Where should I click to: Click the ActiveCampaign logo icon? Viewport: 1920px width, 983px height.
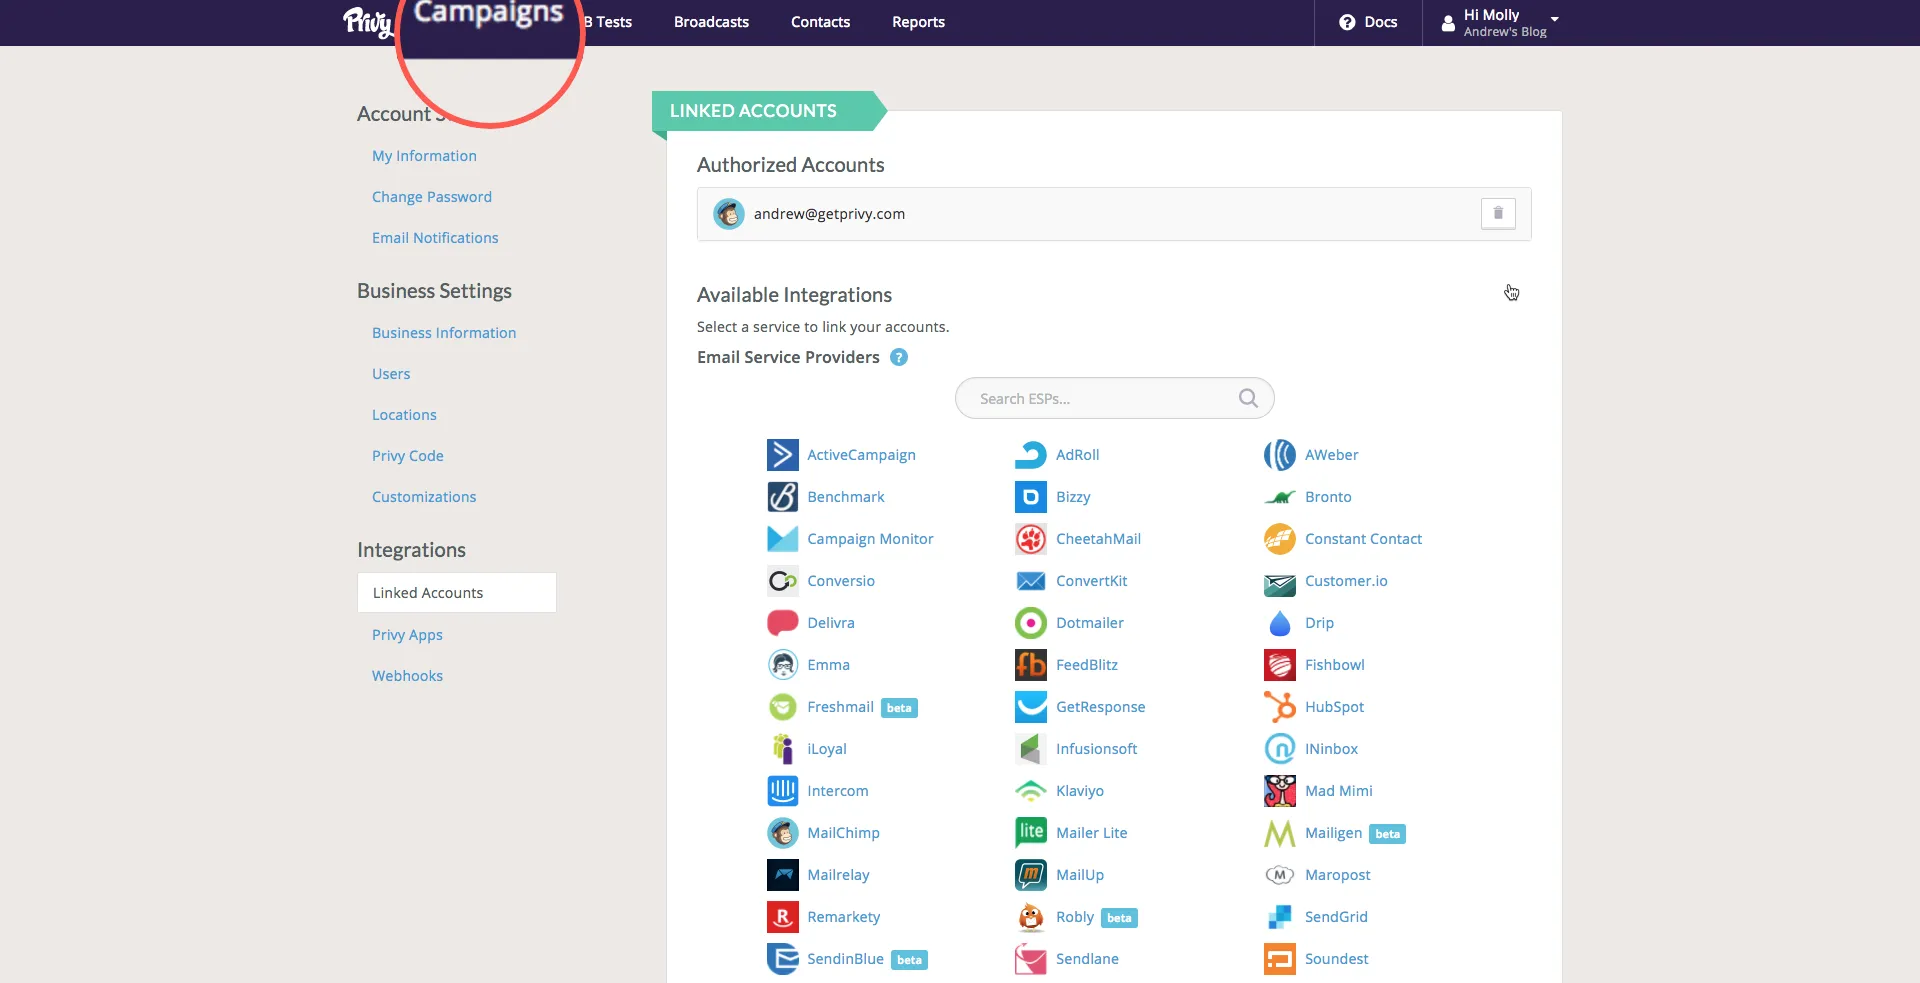(x=782, y=455)
